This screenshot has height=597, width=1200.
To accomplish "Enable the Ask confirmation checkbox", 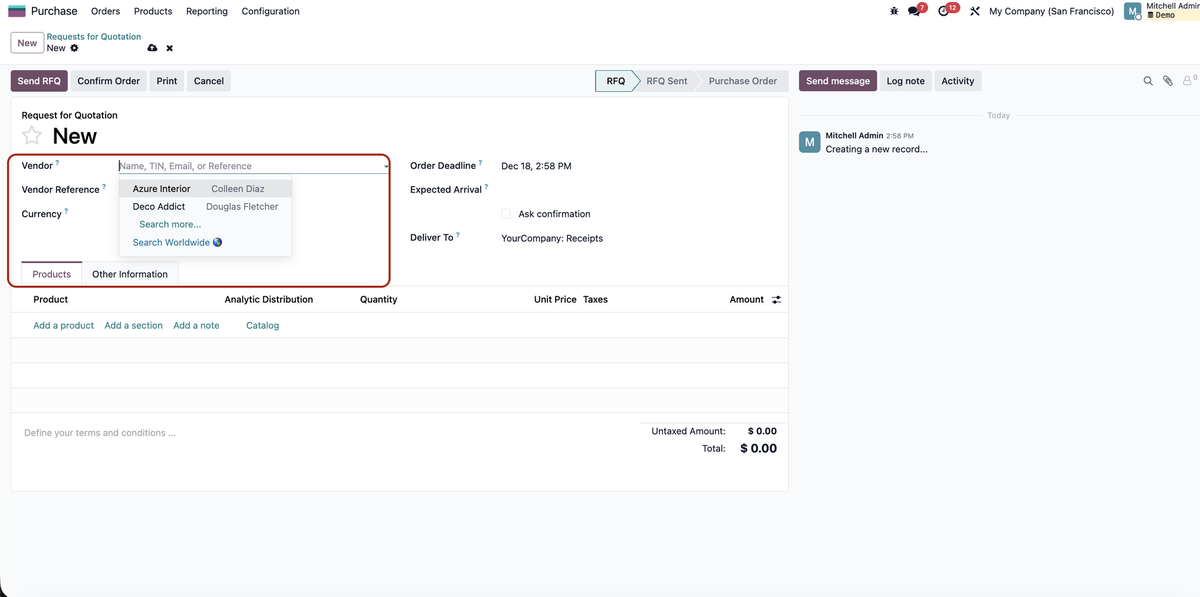I will [x=506, y=213].
